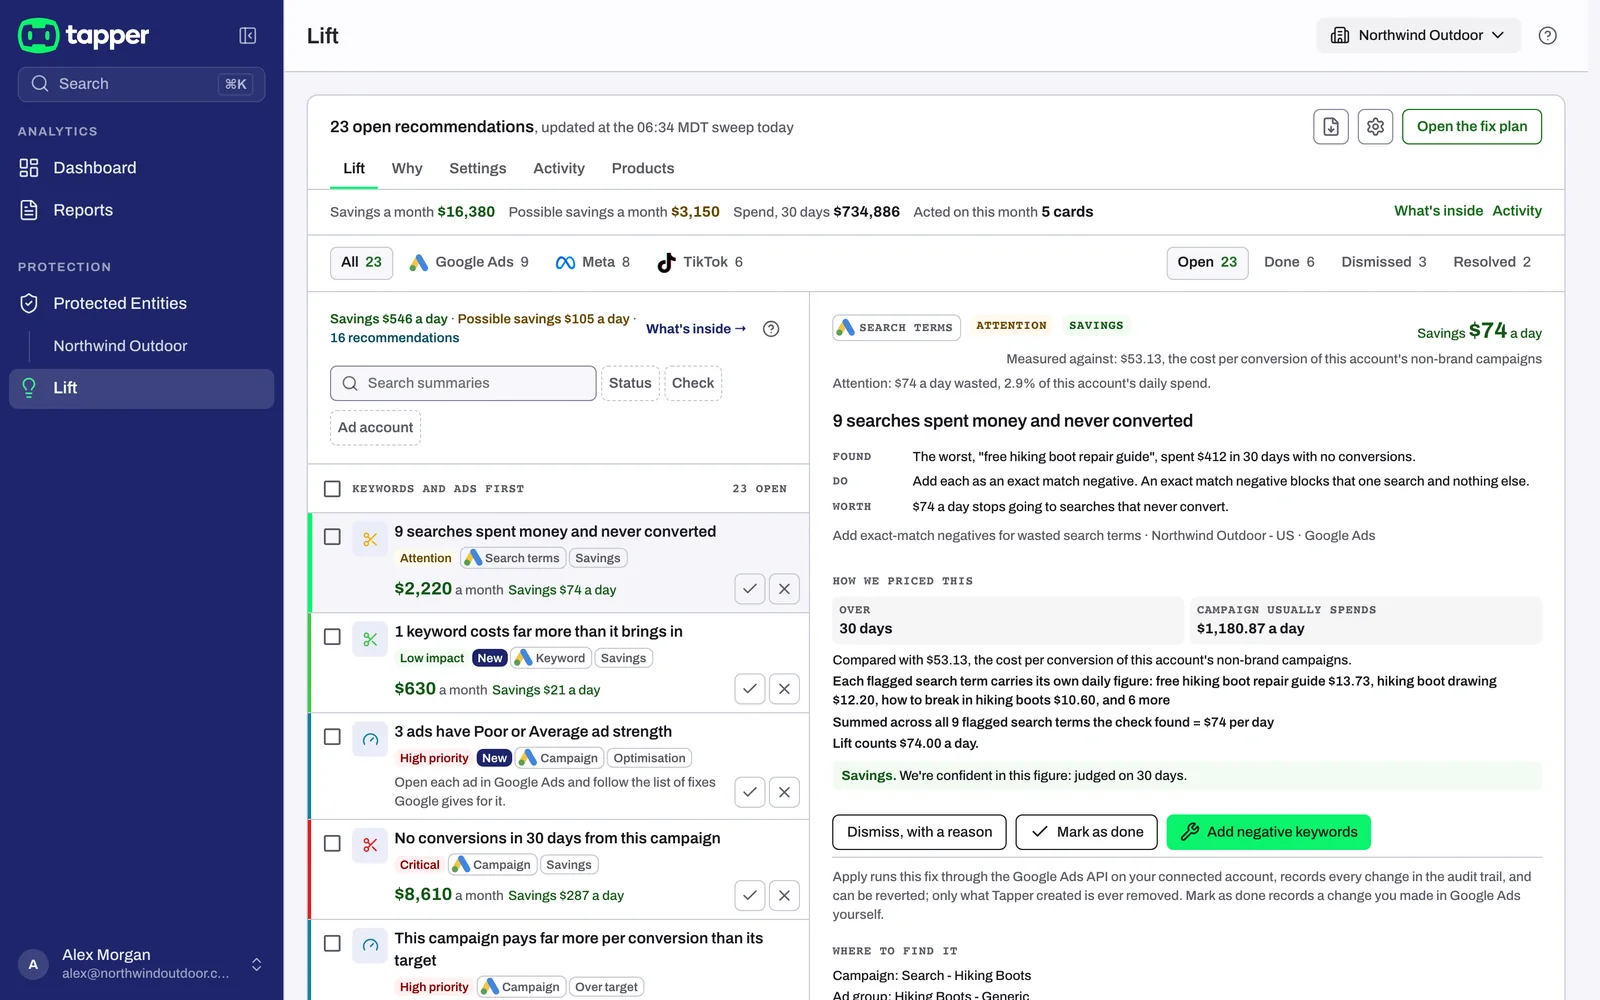Image resolution: width=1600 pixels, height=1000 pixels.
Task: Open the Northwind Outdoor account dropdown
Action: click(x=1418, y=36)
